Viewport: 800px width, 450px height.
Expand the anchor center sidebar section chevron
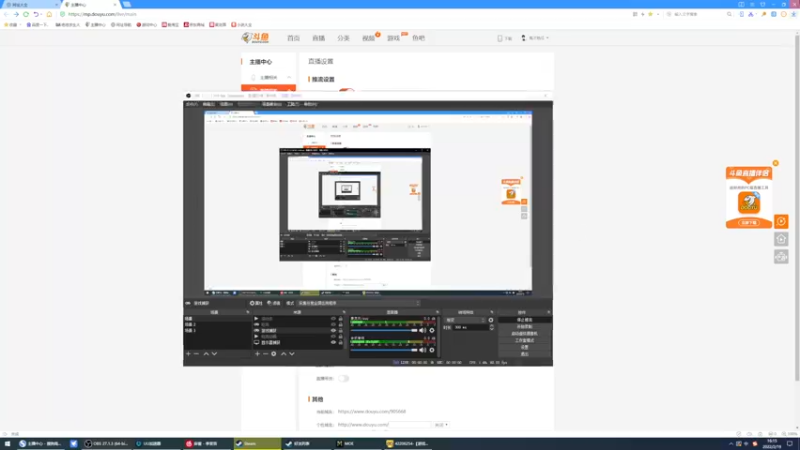click(x=289, y=78)
